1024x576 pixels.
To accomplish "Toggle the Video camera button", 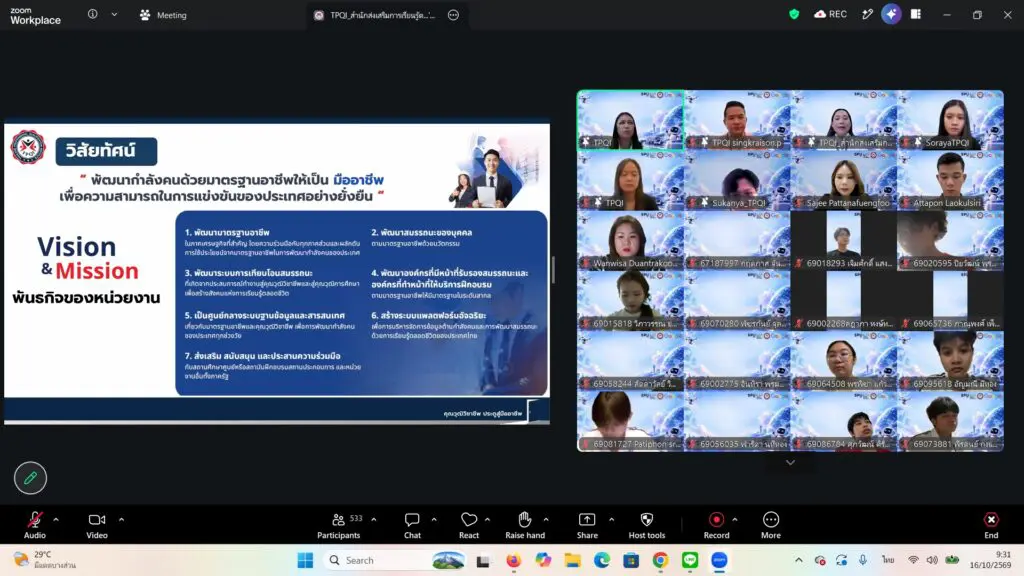I will [x=97, y=525].
